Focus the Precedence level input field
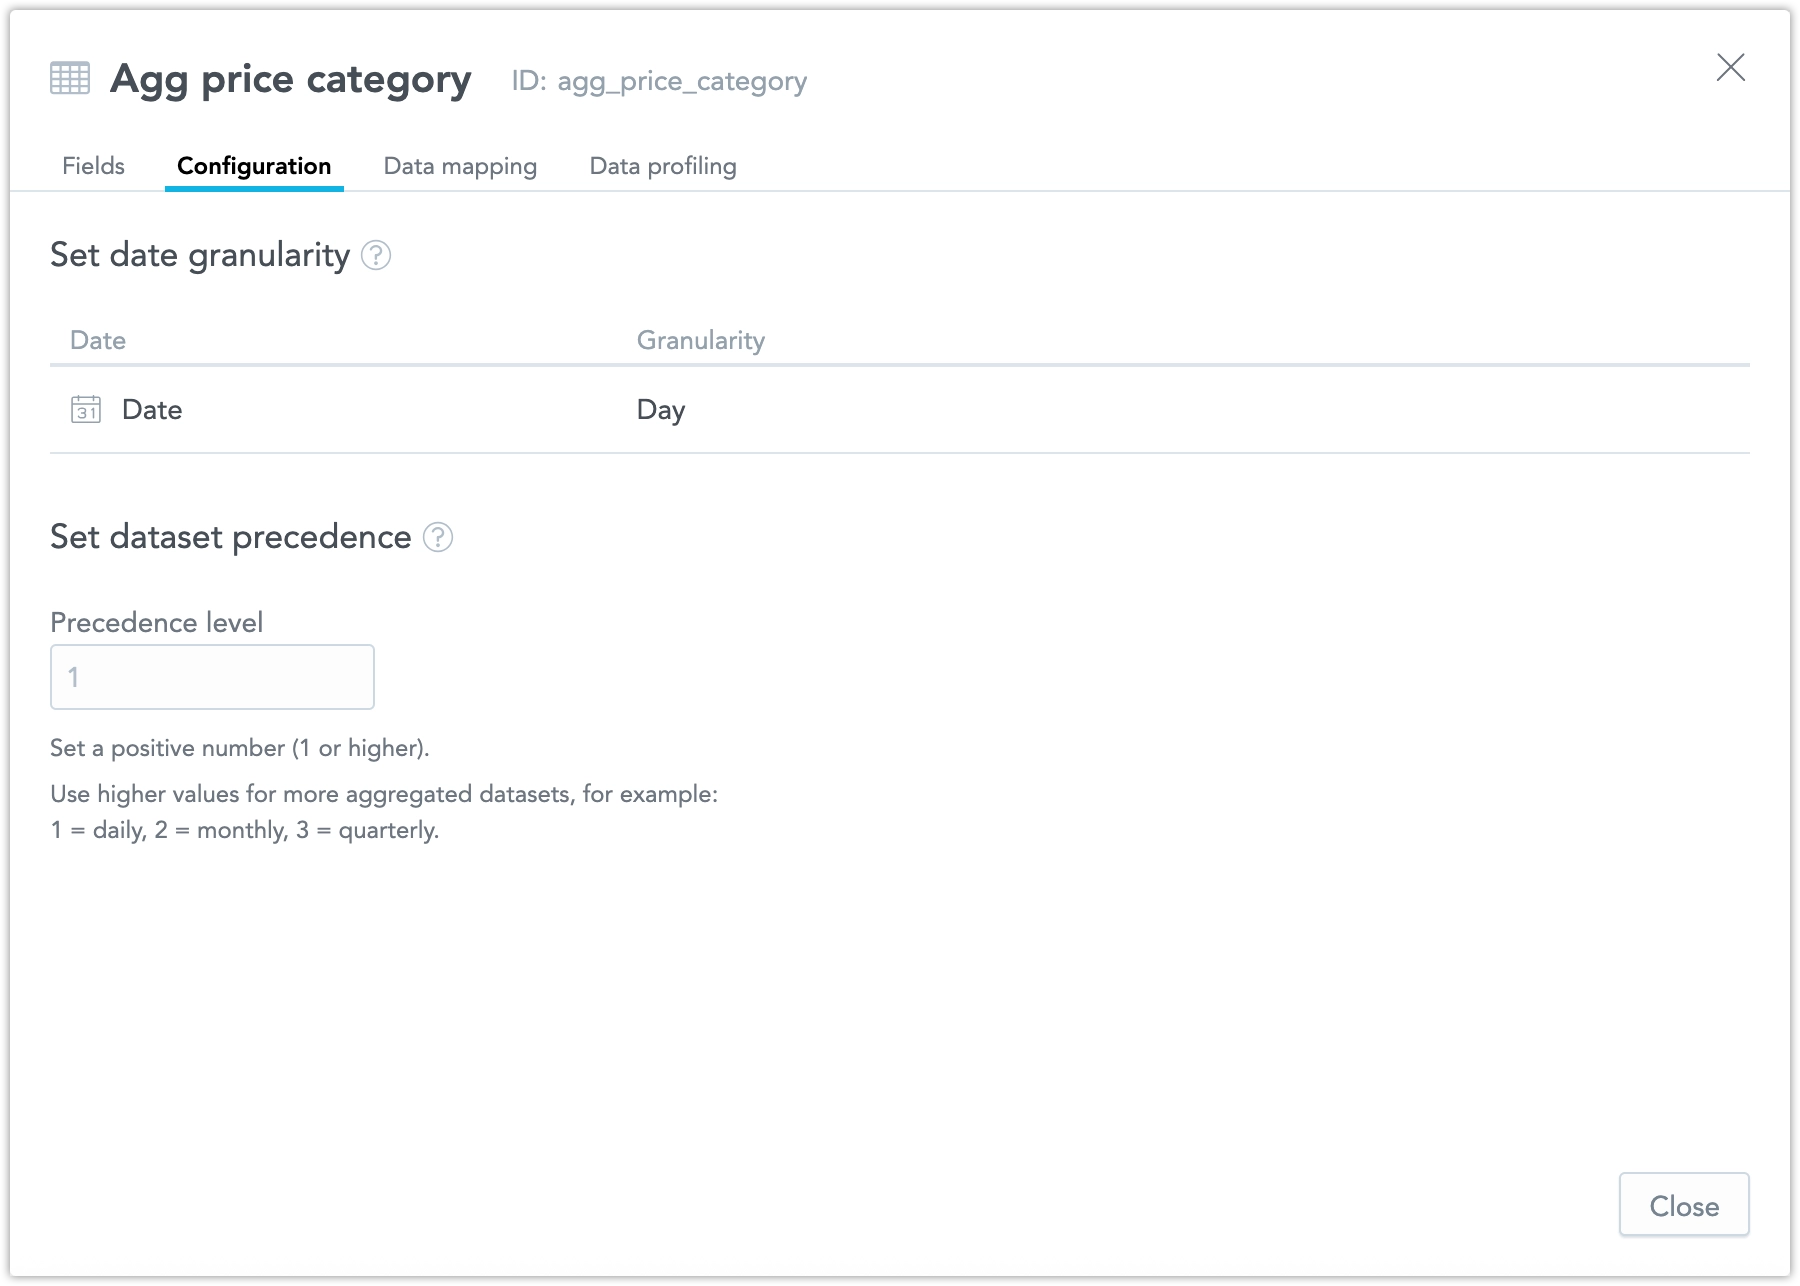This screenshot has height=1286, width=1800. pos(212,677)
